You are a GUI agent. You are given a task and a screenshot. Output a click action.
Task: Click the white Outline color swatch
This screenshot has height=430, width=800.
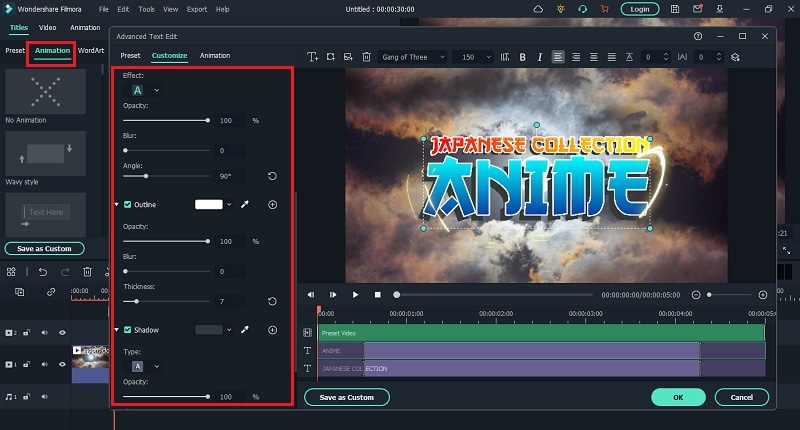coord(208,204)
